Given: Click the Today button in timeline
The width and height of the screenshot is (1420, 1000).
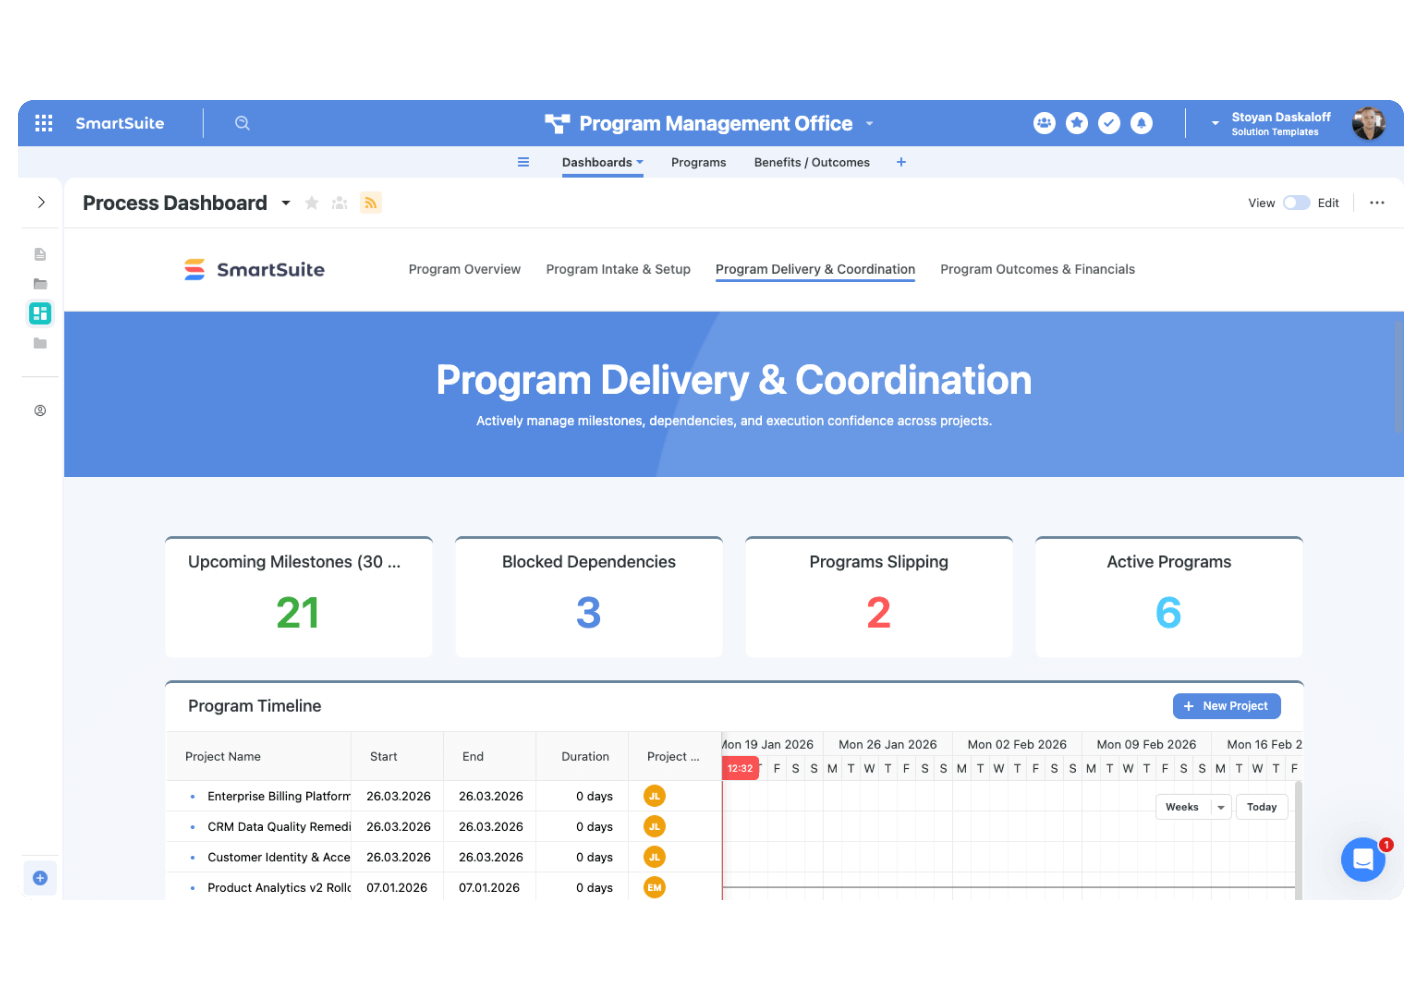Looking at the screenshot, I should pos(1261,807).
